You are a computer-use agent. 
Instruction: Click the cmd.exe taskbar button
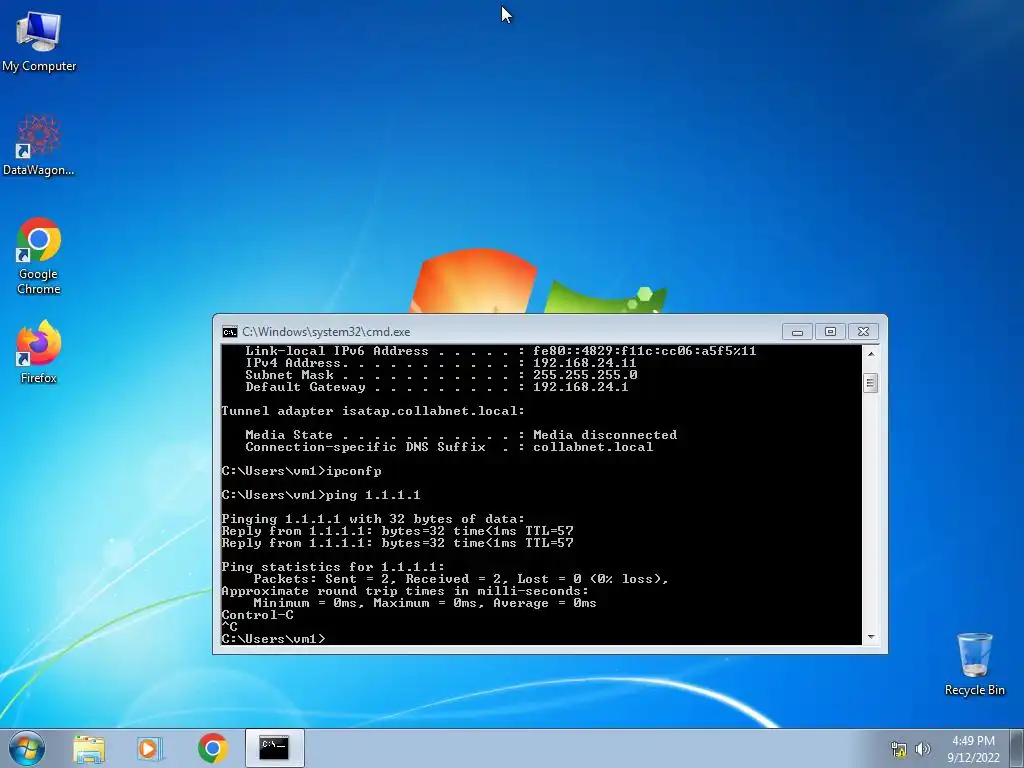click(274, 748)
